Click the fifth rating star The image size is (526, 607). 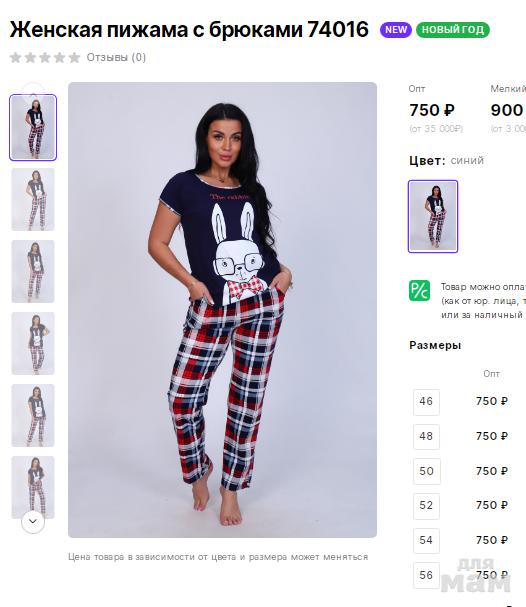click(74, 58)
